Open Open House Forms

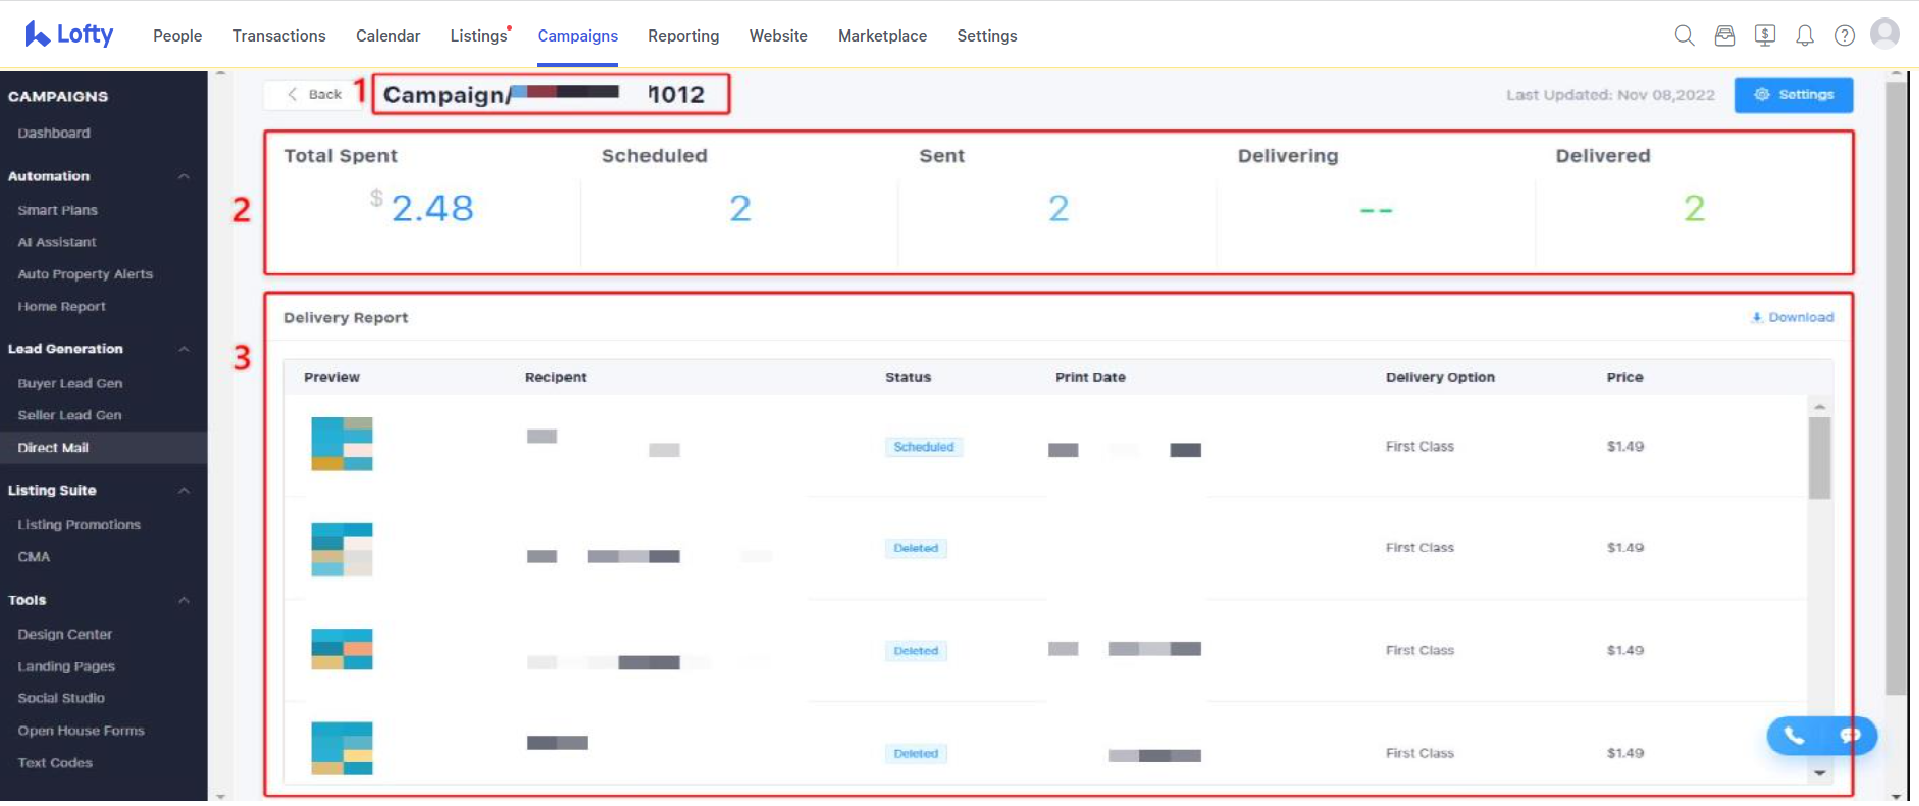81,731
